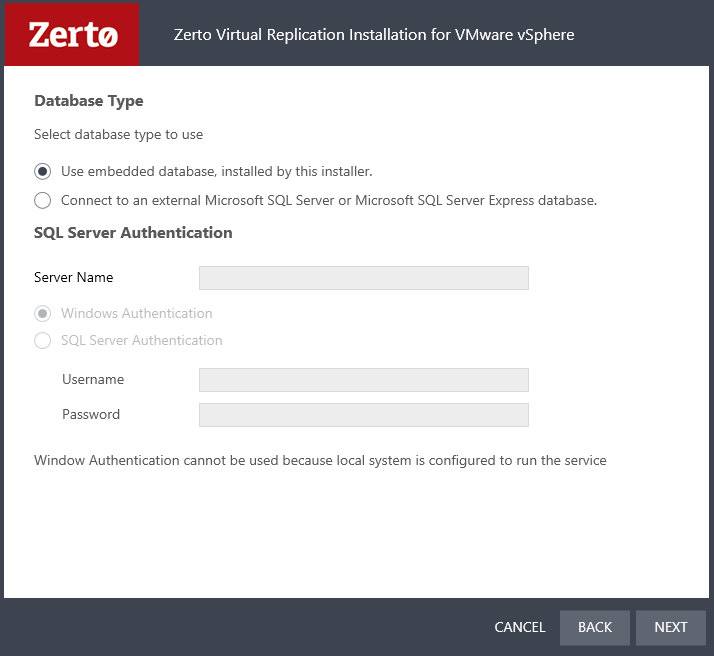714x656 pixels.
Task: Select the Windows Authentication radio button
Action: [x=43, y=314]
